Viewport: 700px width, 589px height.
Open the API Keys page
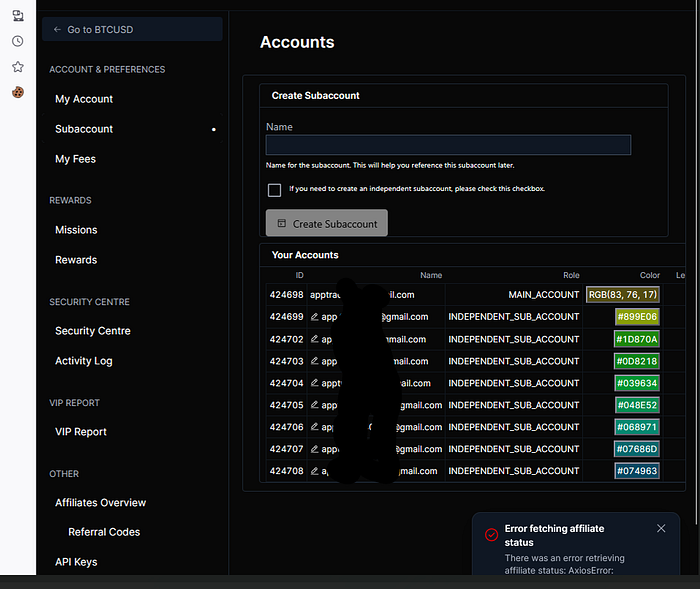pos(76,562)
